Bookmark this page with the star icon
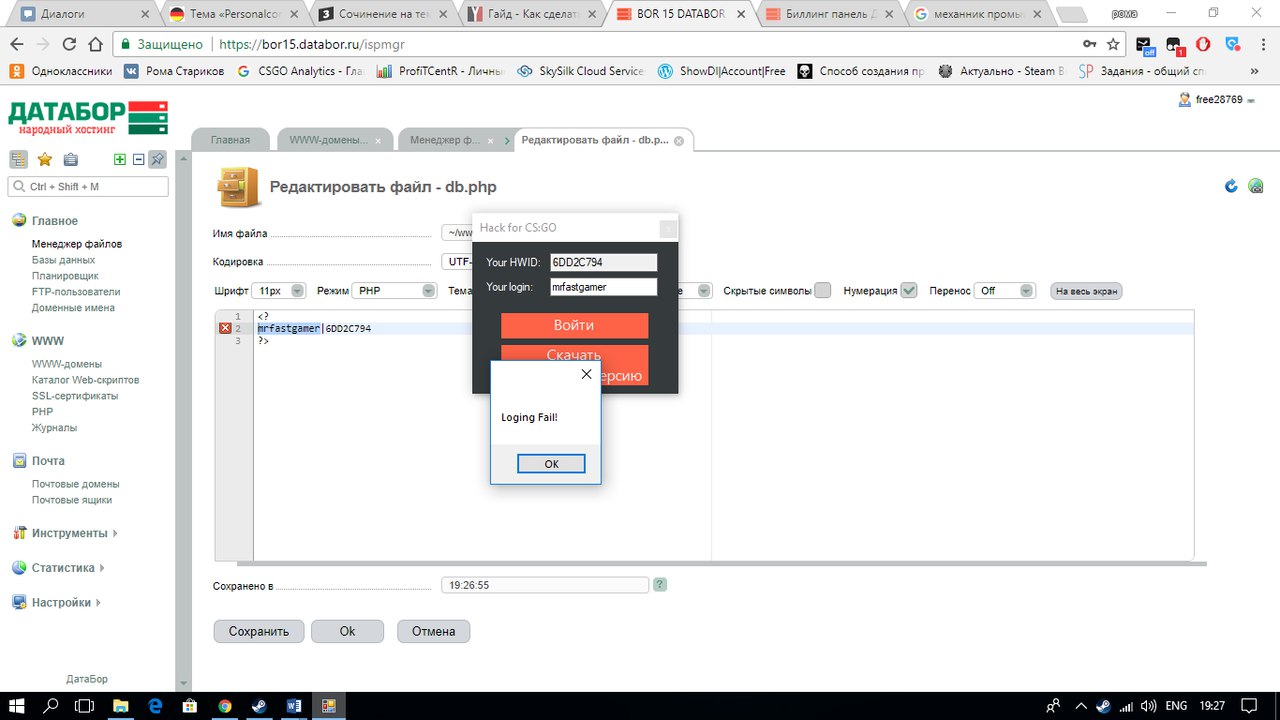Viewport: 1280px width, 720px height. coord(1113,44)
